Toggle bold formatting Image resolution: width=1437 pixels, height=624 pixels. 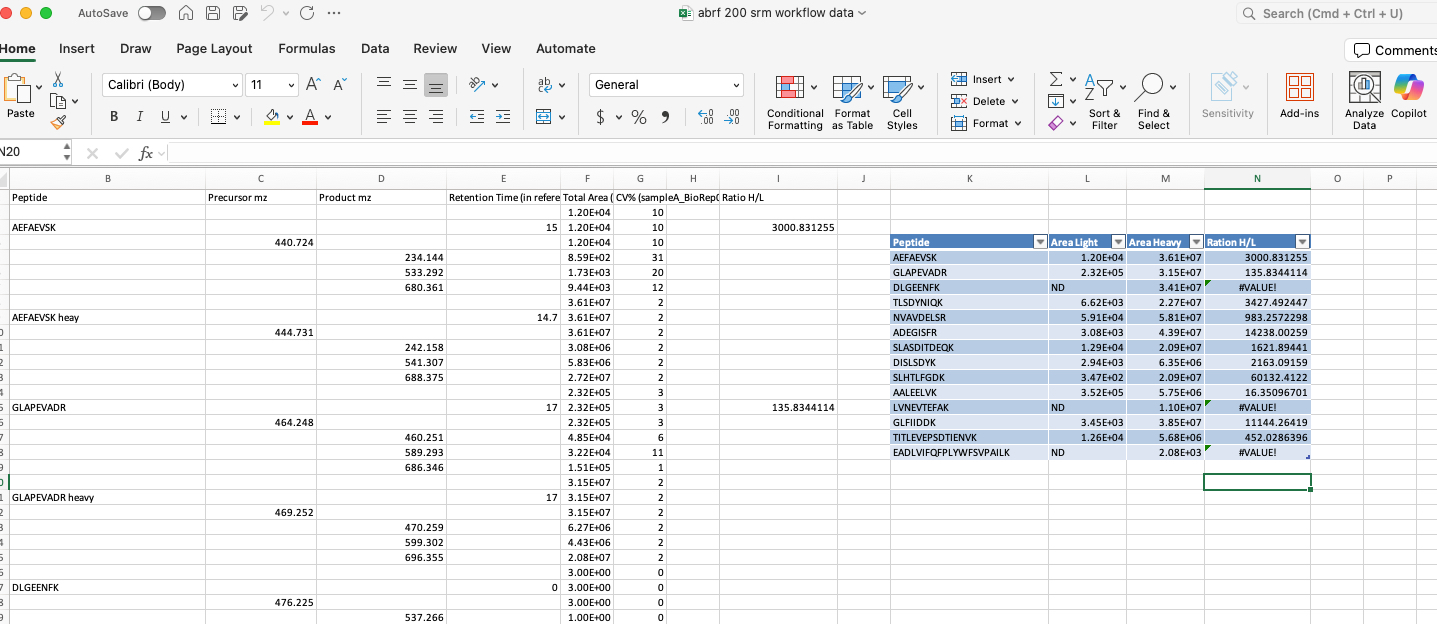coord(114,117)
